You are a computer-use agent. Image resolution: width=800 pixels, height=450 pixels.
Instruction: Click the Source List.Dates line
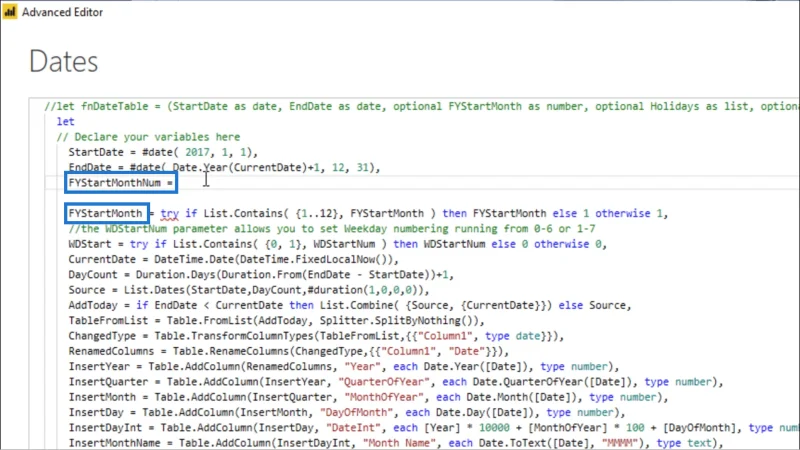(249, 290)
